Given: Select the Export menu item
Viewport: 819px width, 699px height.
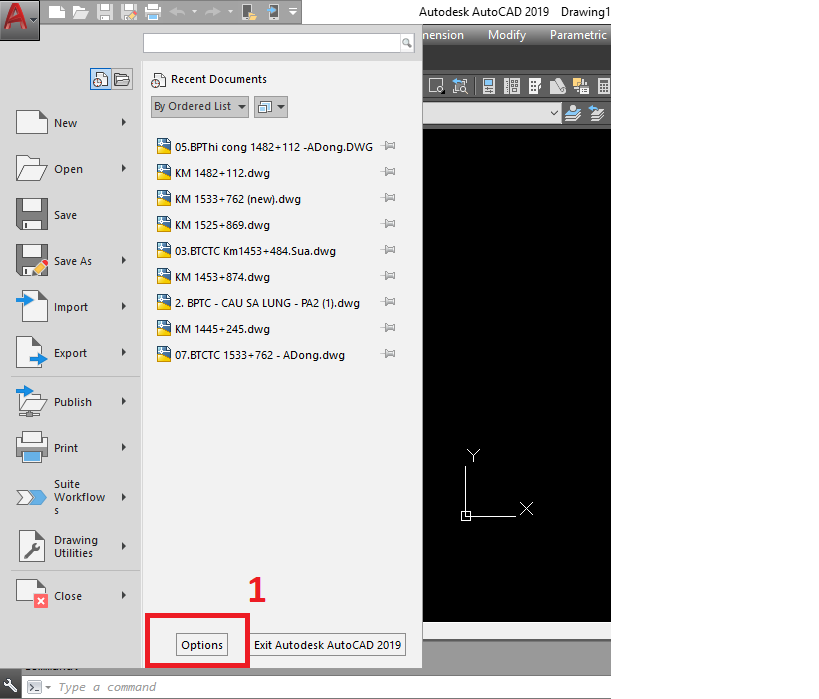Looking at the screenshot, I should 71,353.
